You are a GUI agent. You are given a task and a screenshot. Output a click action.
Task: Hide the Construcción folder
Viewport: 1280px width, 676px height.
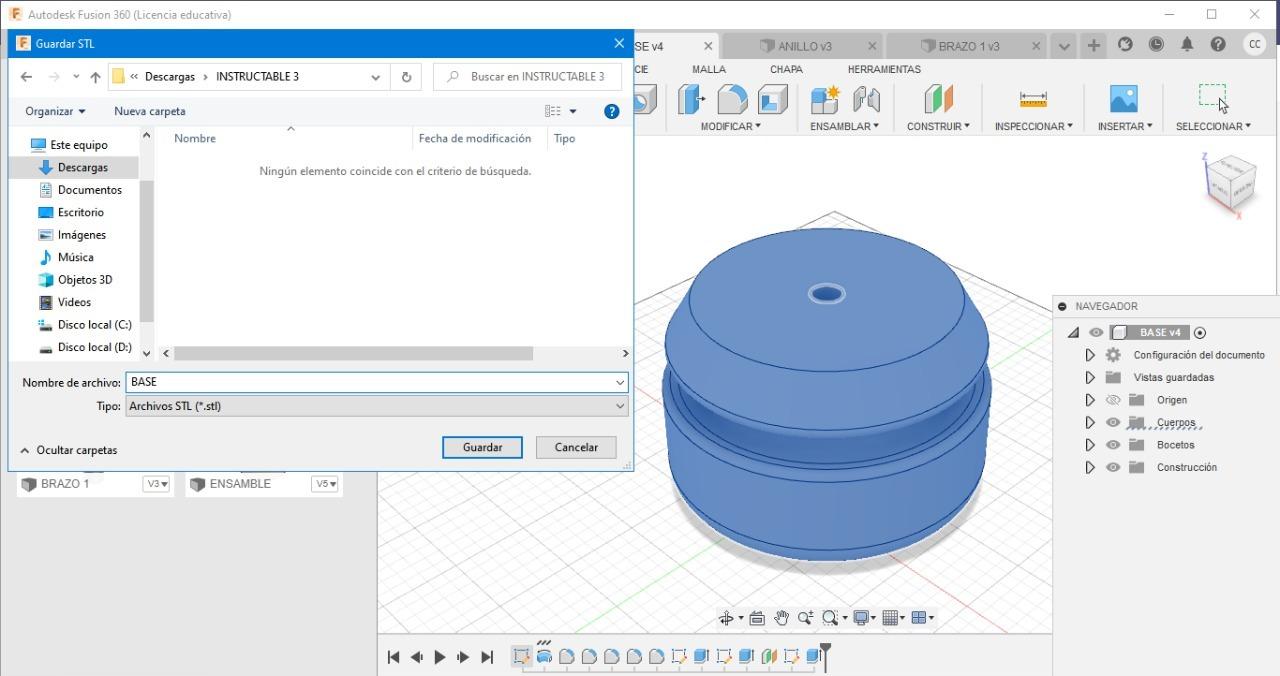[1113, 467]
